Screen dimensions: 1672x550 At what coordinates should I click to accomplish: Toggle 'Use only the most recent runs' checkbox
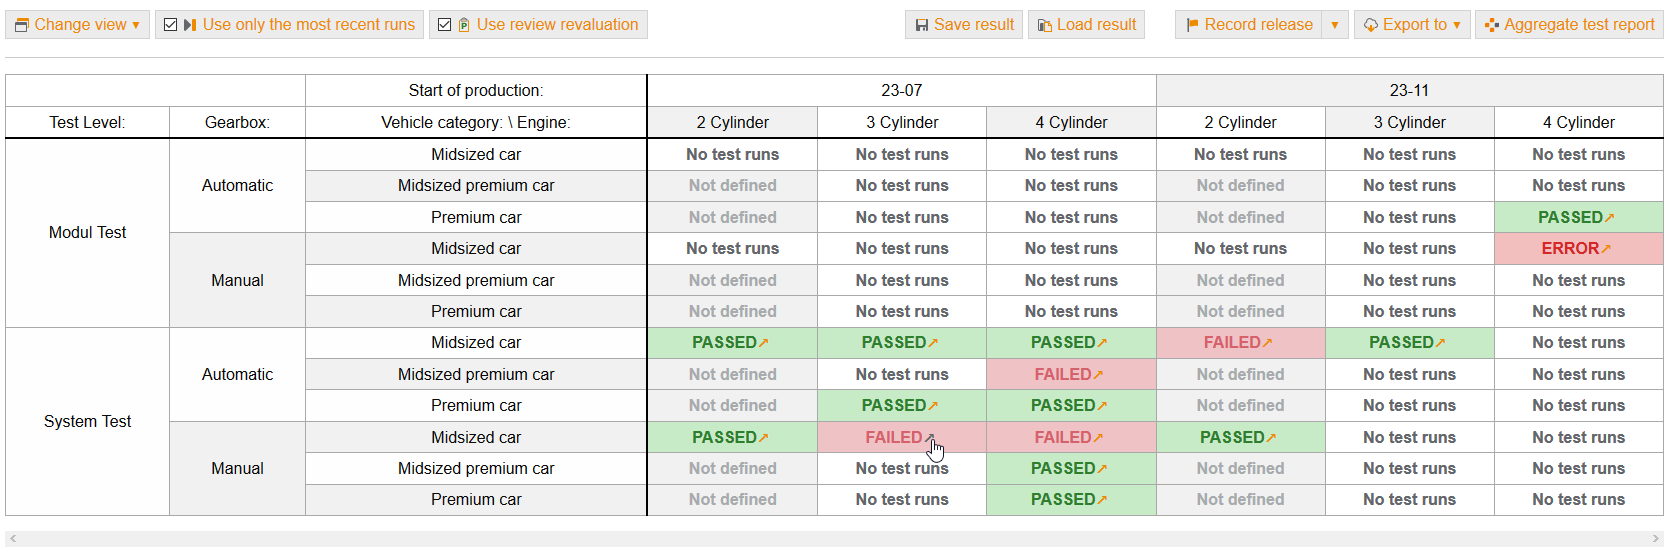point(171,25)
